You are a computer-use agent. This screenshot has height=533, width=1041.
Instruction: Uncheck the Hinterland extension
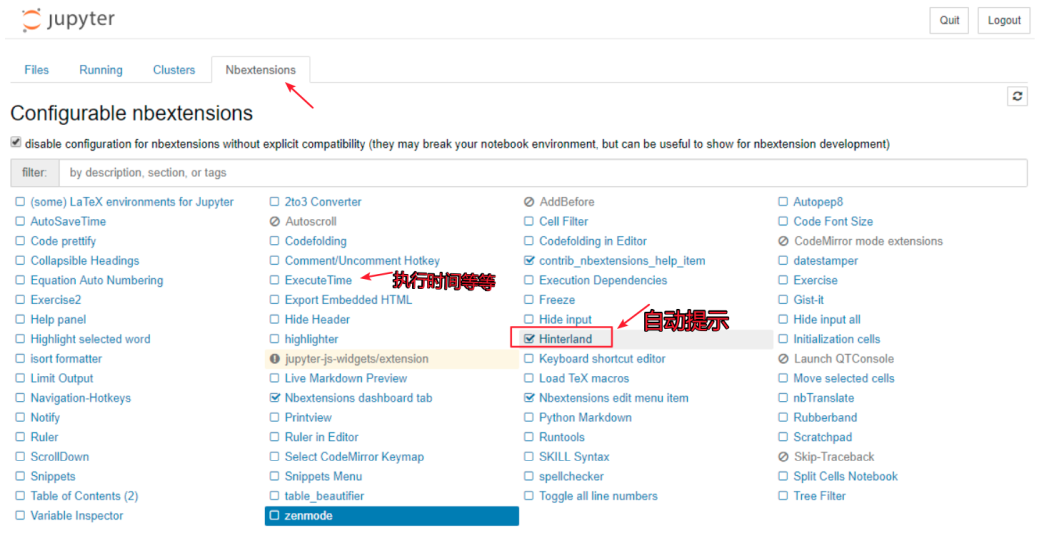pos(528,339)
